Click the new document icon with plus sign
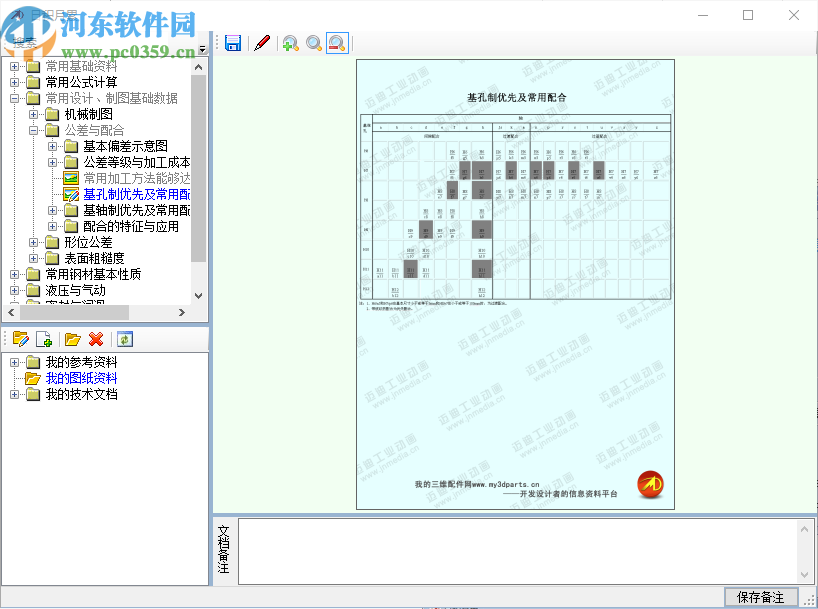The height and width of the screenshot is (609, 818). [x=45, y=339]
